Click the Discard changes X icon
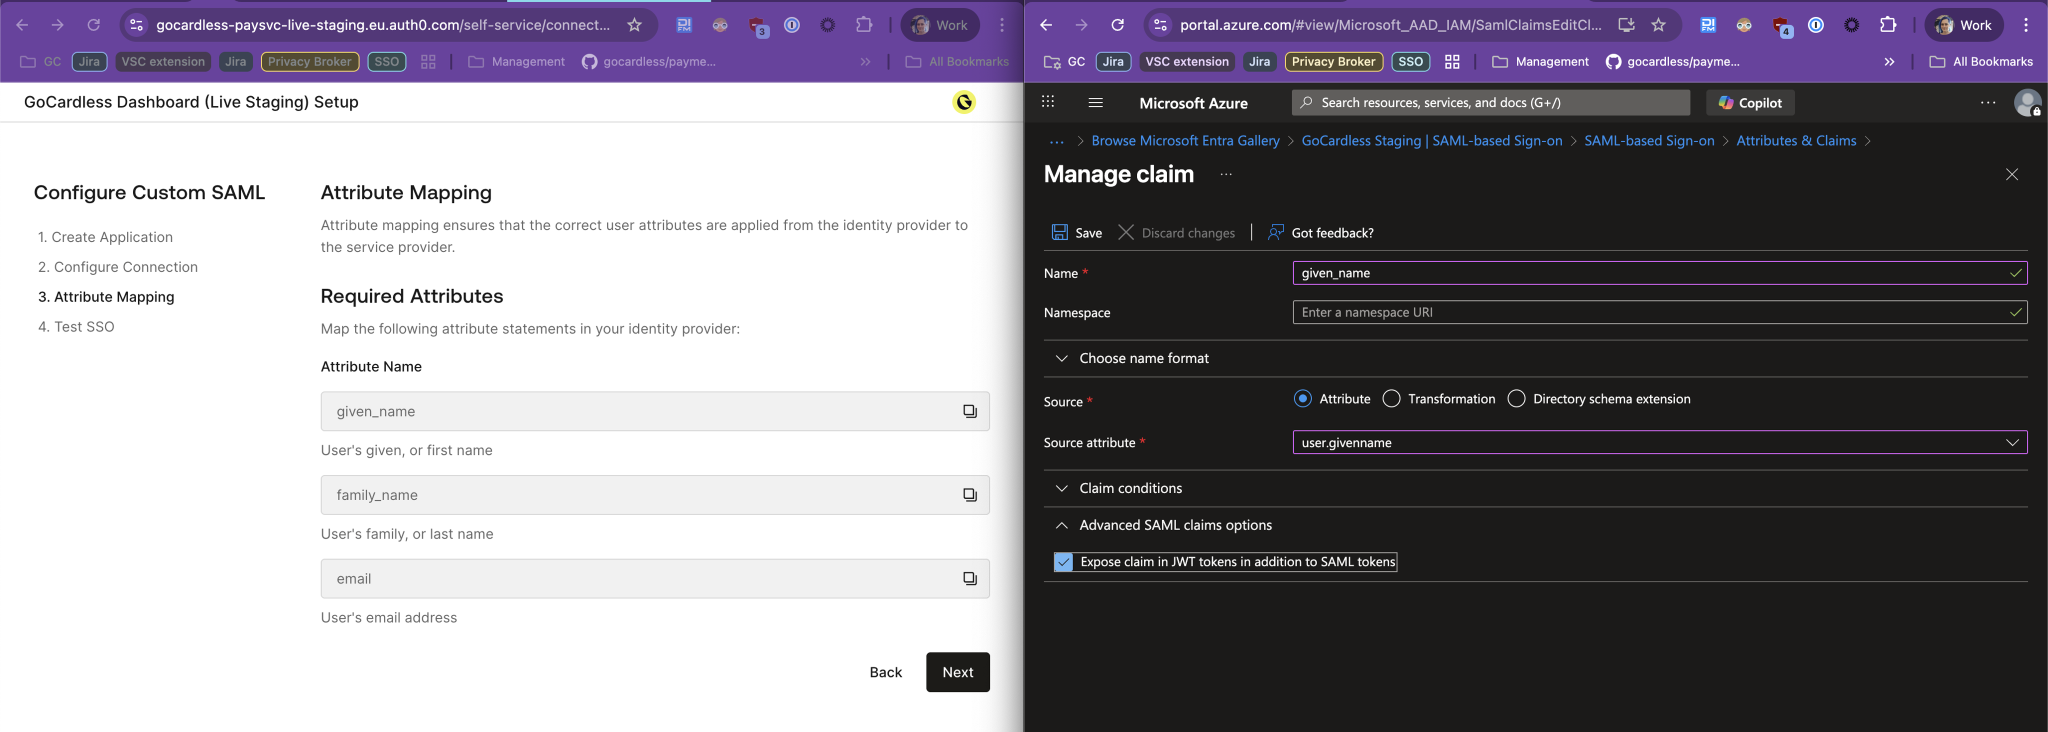 (1126, 232)
